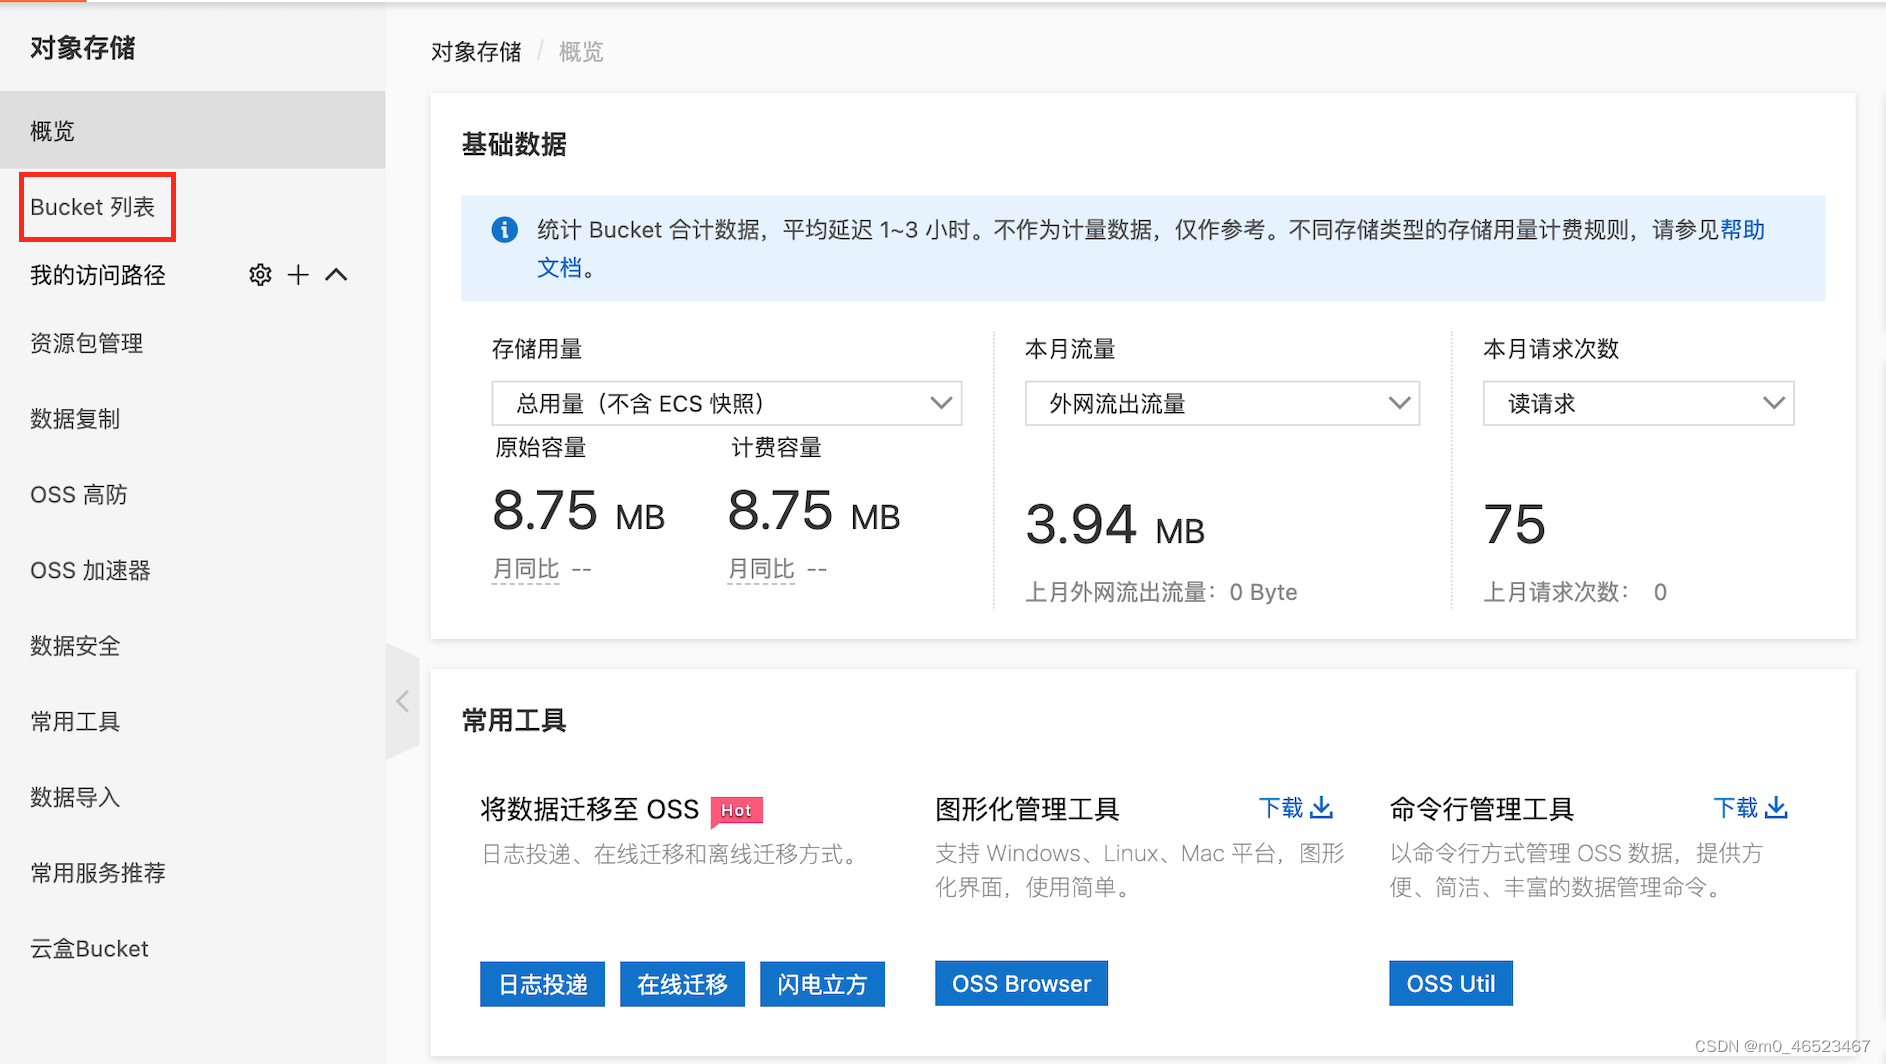Collapse the sidebar with the arrow handle
The image size is (1886, 1064).
pyautogui.click(x=402, y=701)
